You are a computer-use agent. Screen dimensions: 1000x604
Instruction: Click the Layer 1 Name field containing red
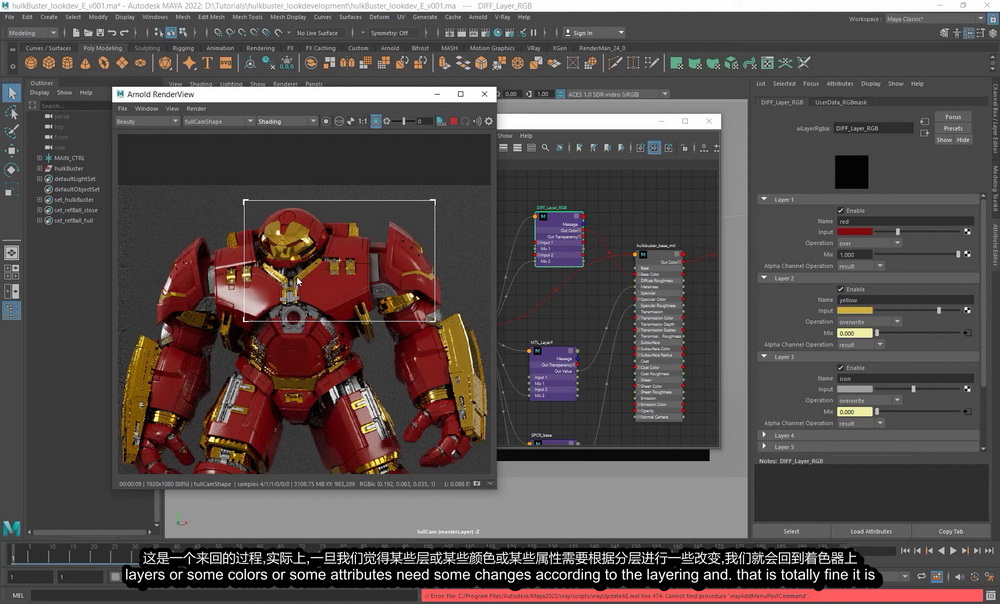point(905,221)
